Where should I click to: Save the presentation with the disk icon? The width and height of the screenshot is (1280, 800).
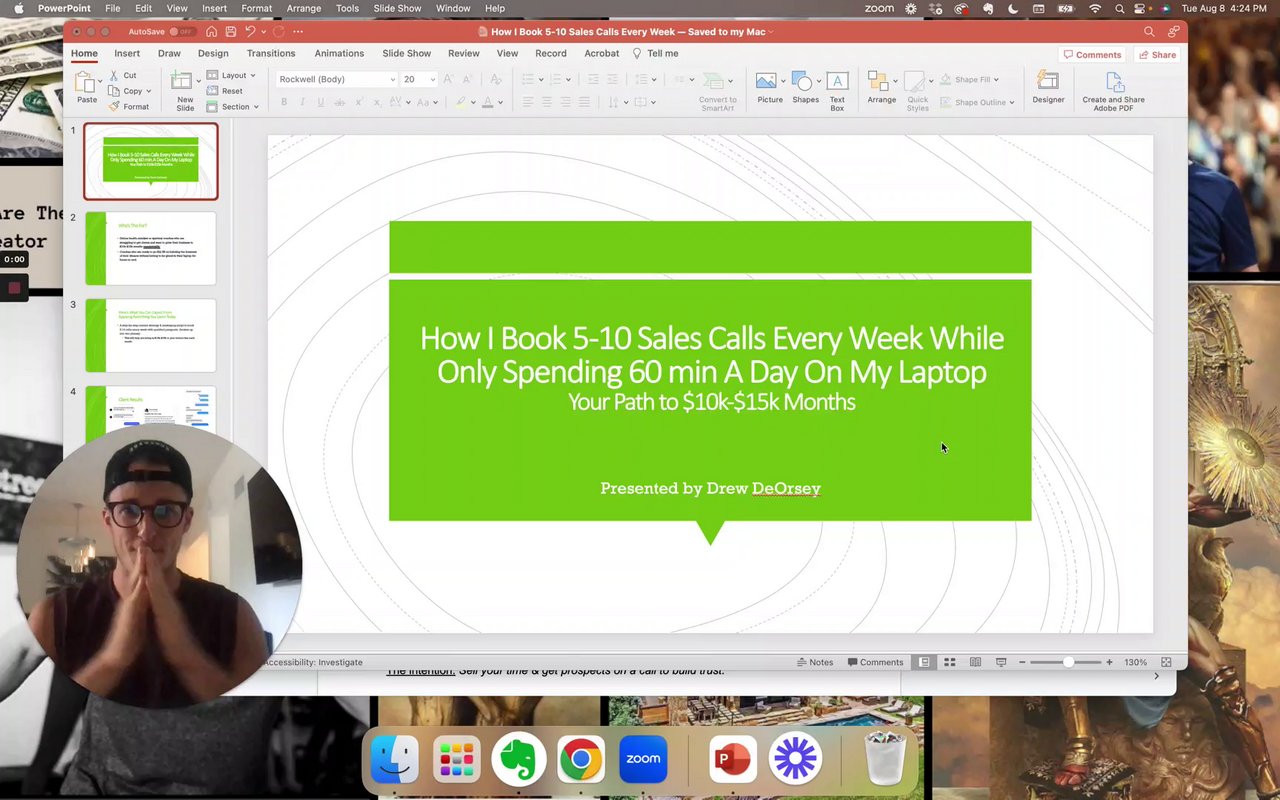231,32
